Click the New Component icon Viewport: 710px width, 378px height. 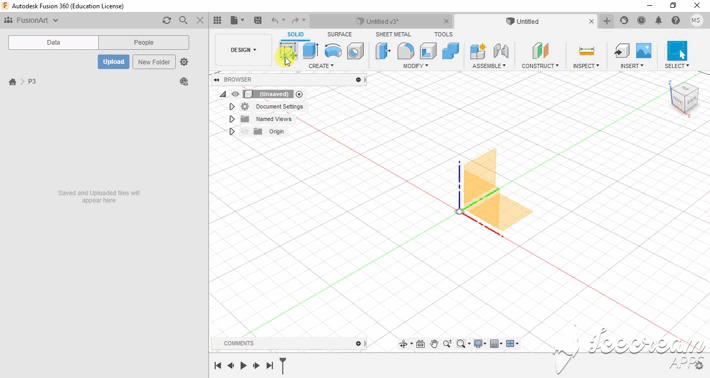478,51
